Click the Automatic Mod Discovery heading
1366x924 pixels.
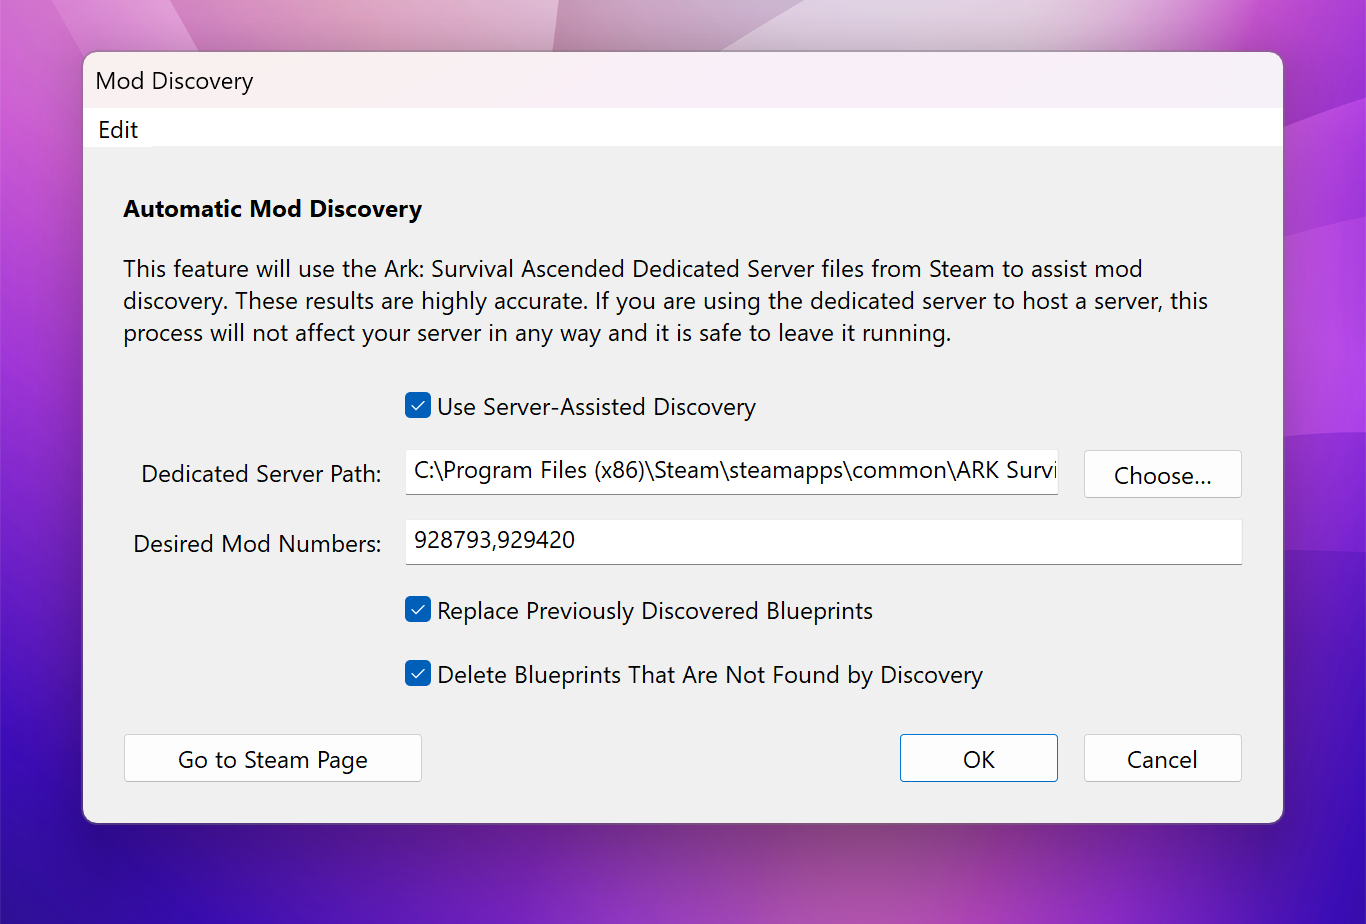coord(272,209)
